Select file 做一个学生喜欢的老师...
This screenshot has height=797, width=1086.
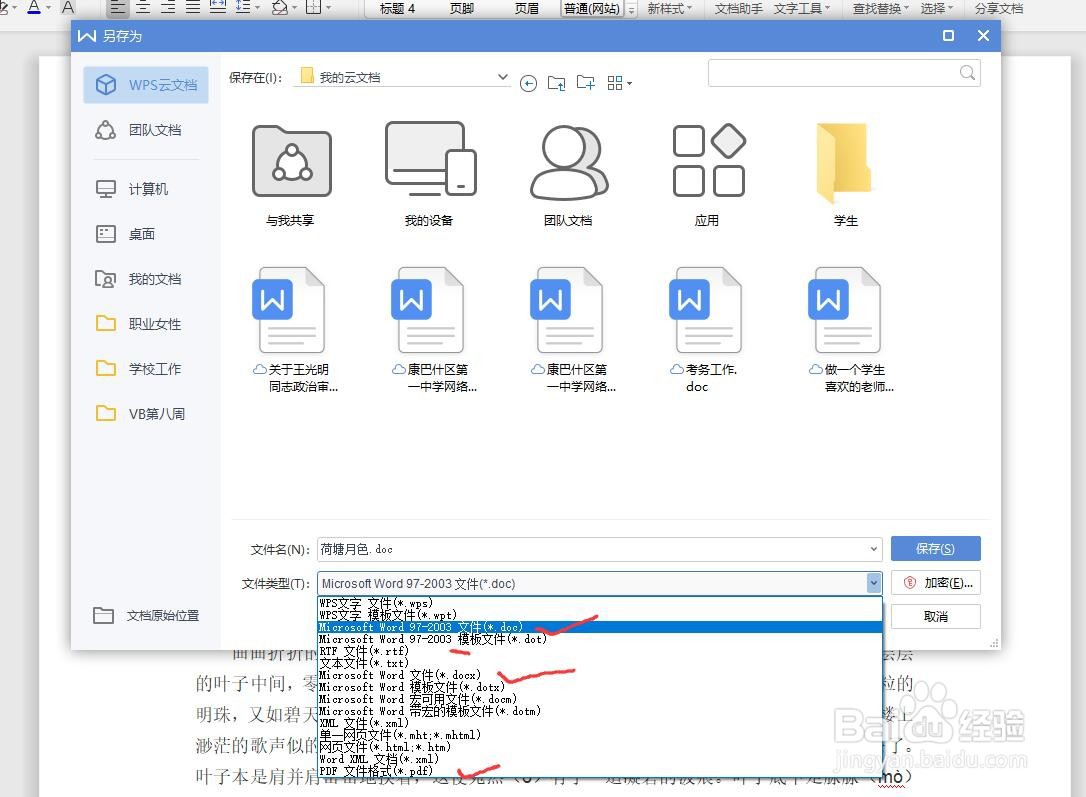pyautogui.click(x=850, y=331)
